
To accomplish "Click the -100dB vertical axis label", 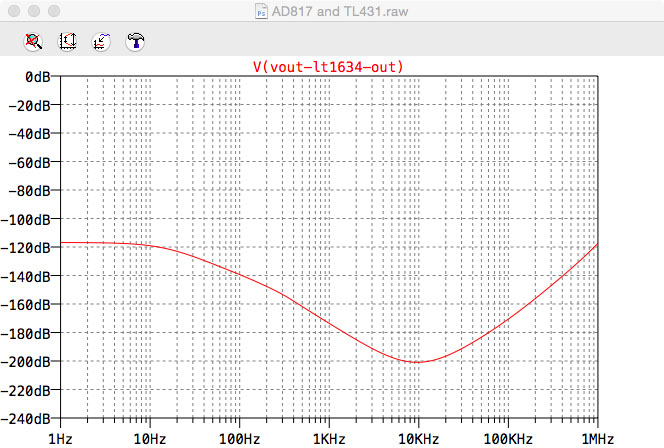I will pos(25,220).
